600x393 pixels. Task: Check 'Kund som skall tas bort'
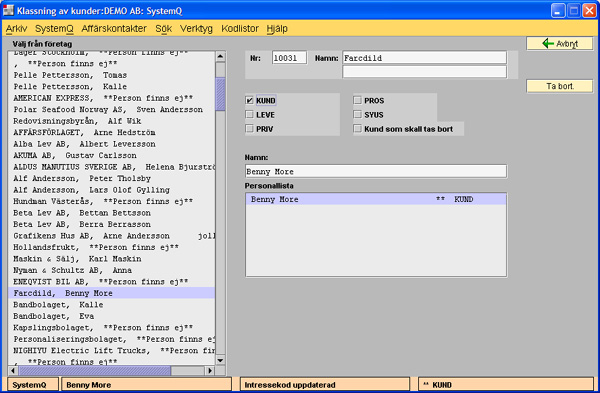click(357, 129)
